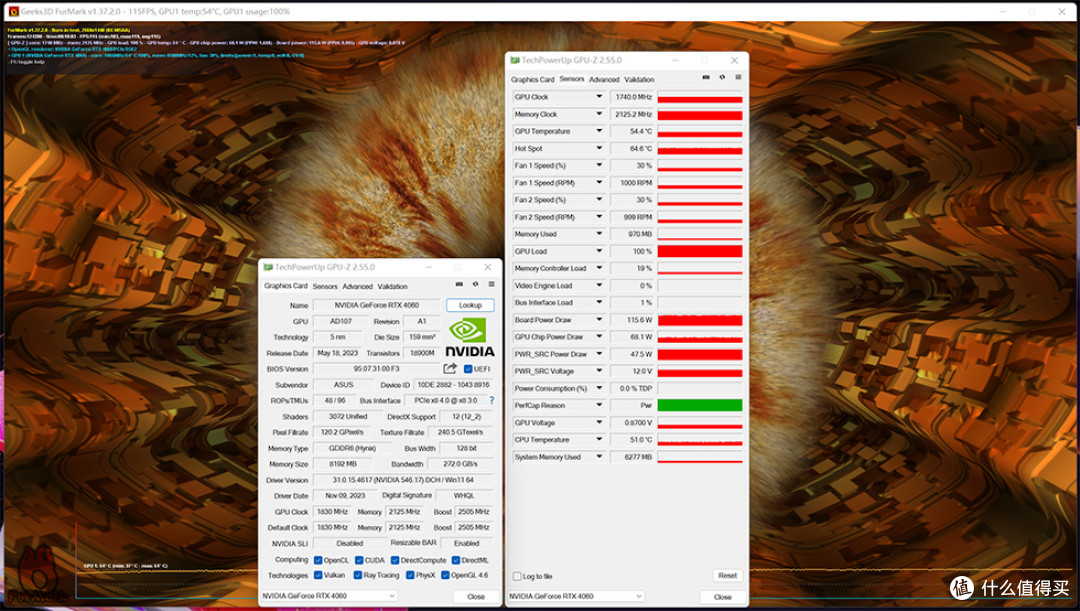Click the Release Date field May 18, 2023
Viewport: 1080px width, 611px height.
tap(338, 353)
